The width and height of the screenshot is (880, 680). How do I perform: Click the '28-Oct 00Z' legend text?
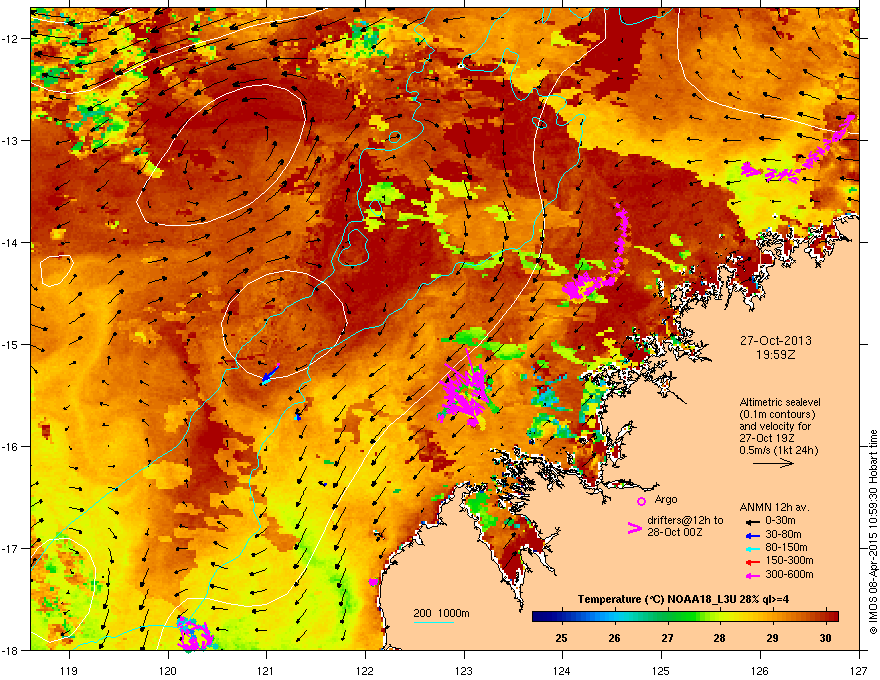pyautogui.click(x=675, y=532)
